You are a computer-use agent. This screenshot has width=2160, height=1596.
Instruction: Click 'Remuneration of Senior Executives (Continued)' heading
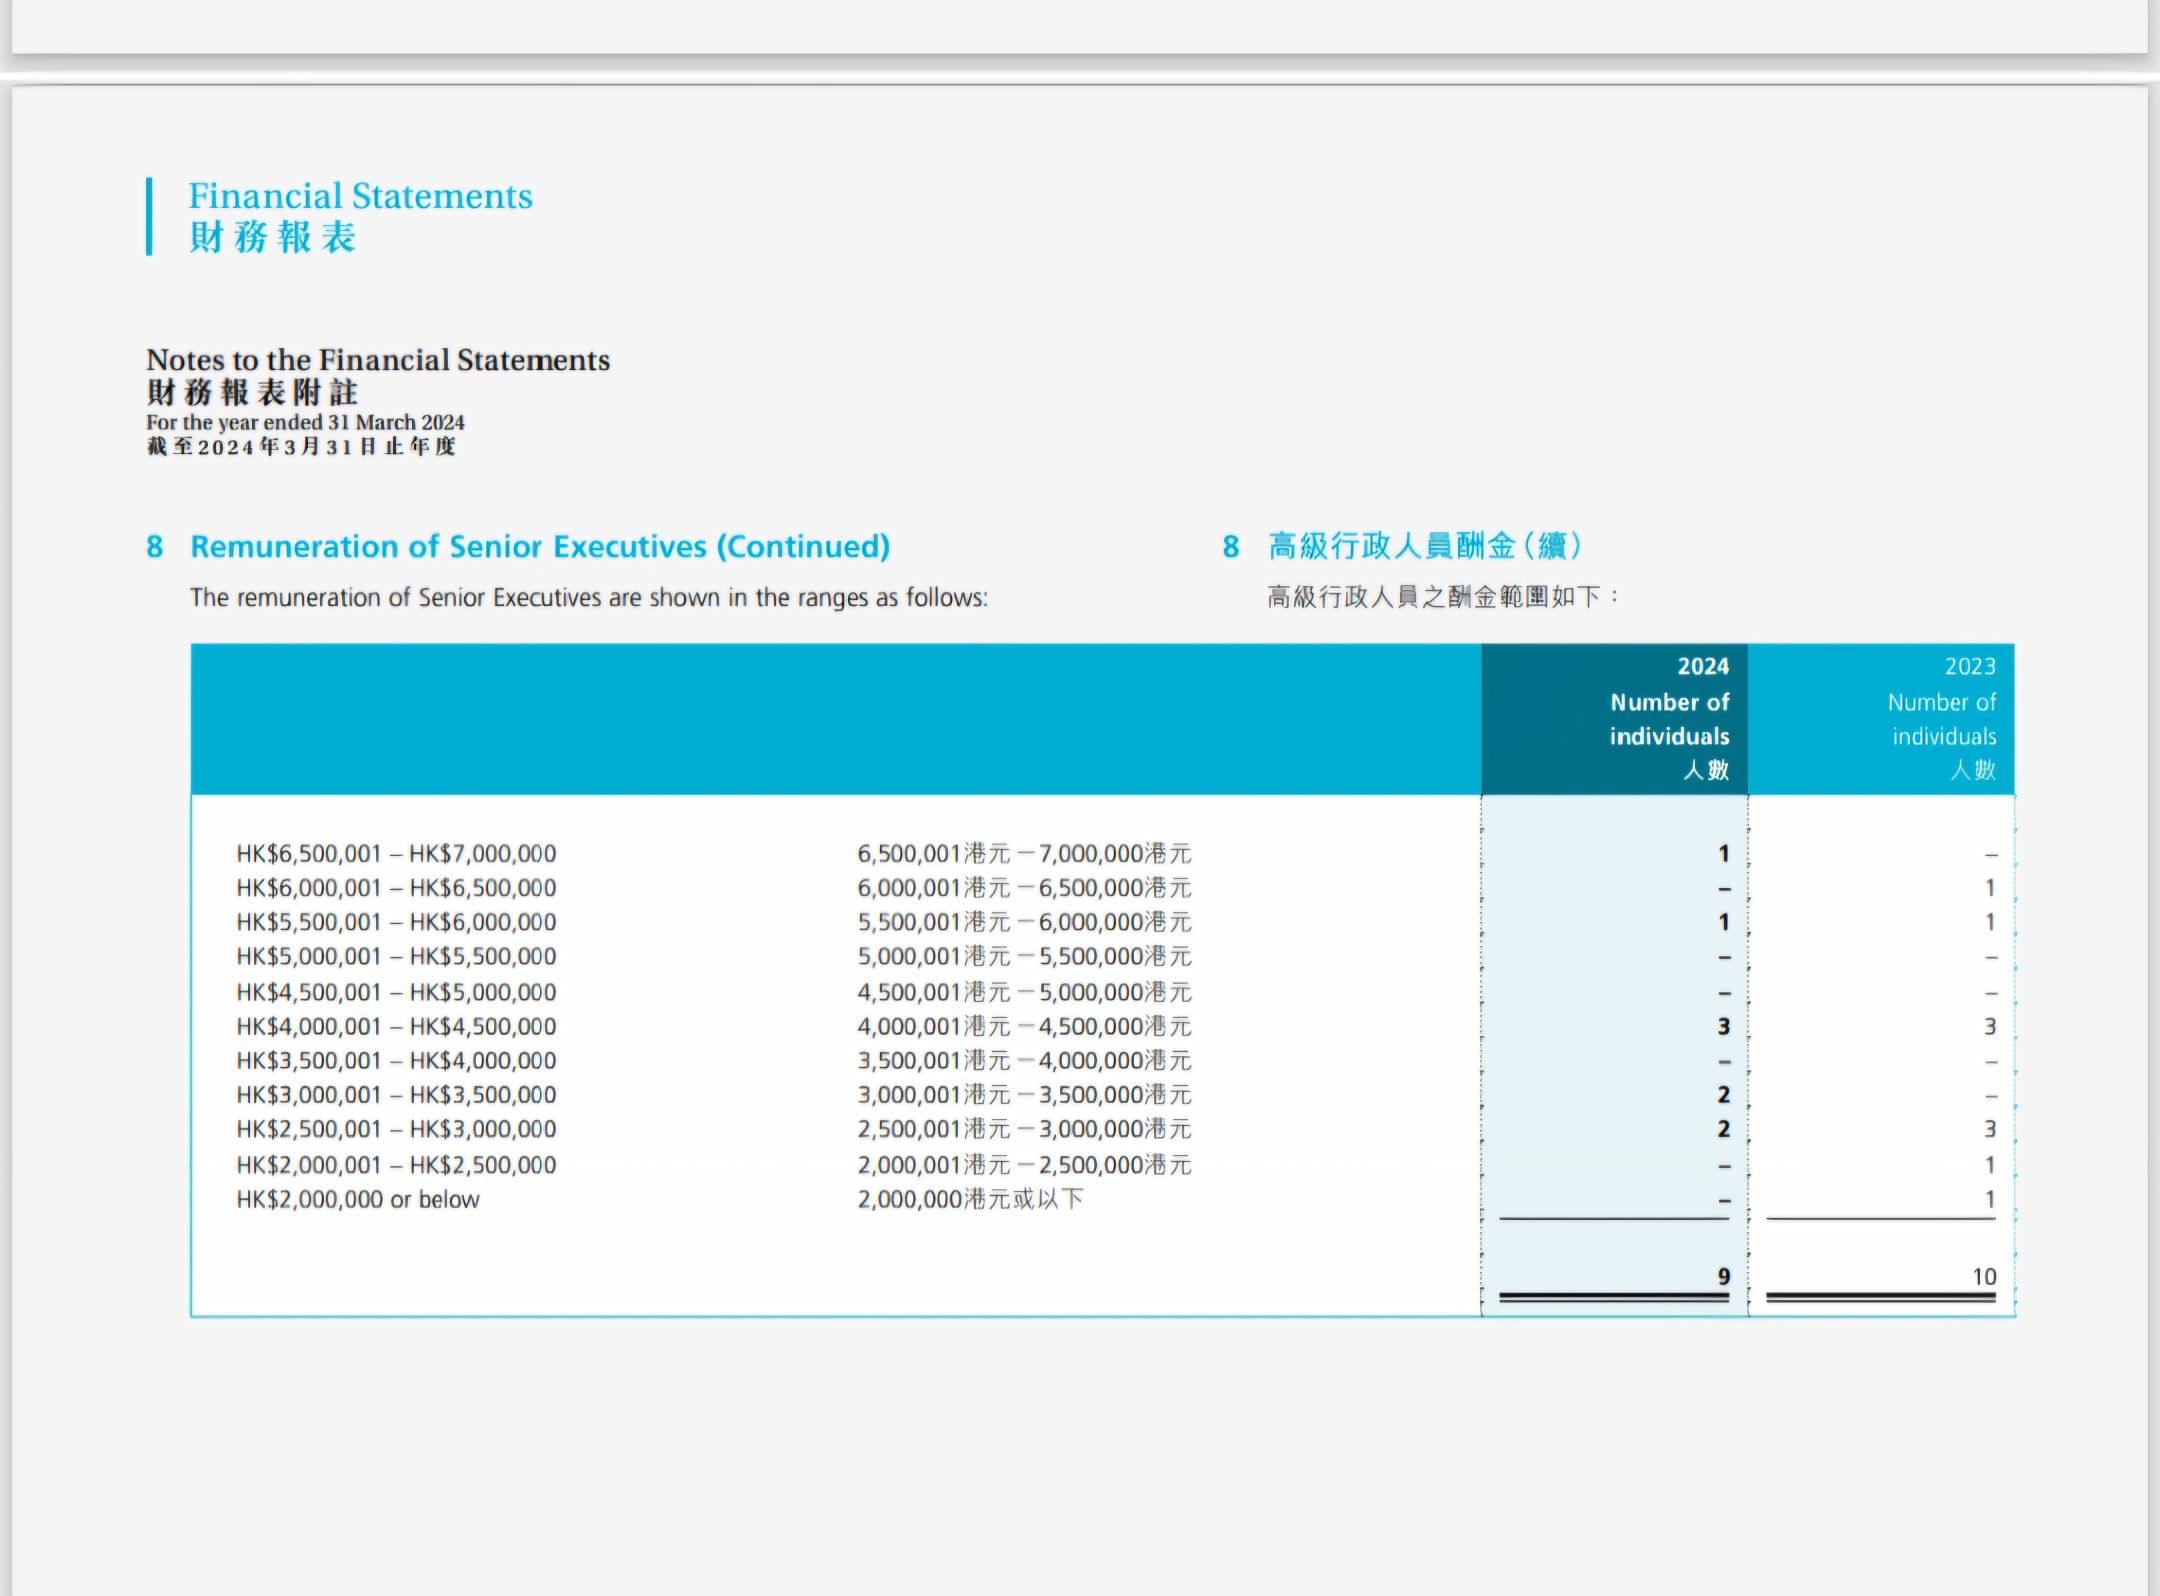540,547
